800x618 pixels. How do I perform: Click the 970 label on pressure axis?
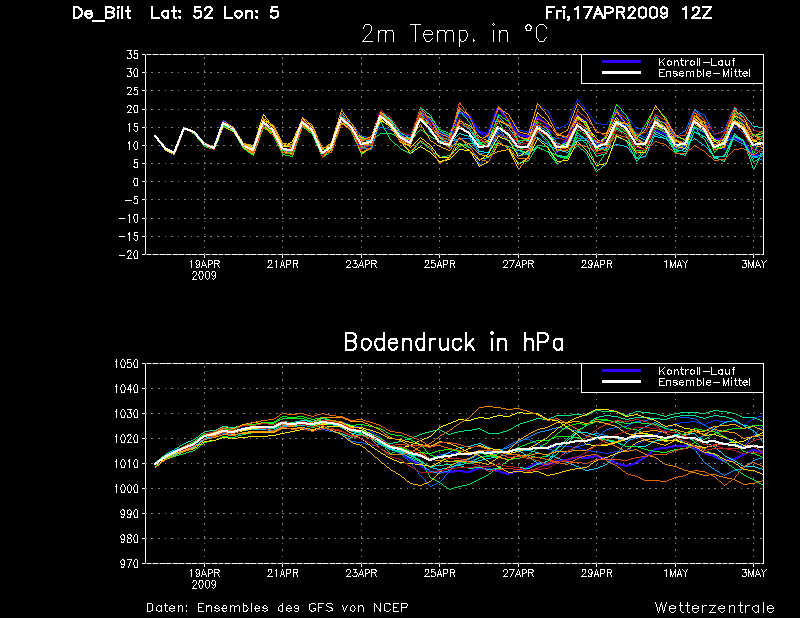click(x=129, y=564)
